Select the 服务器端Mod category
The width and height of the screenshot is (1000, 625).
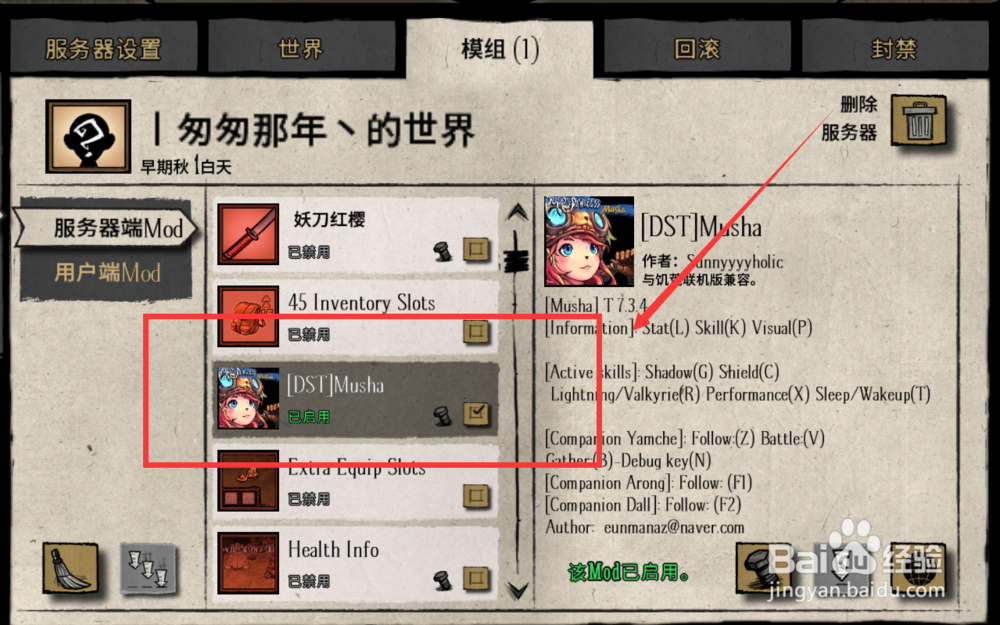(x=107, y=228)
